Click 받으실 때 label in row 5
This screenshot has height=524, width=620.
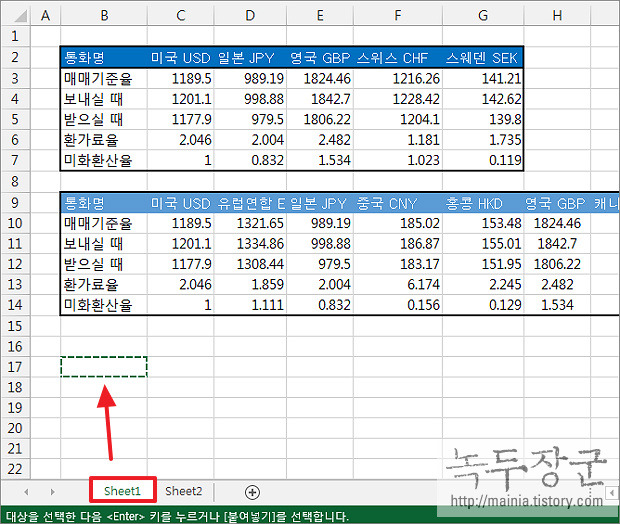click(x=104, y=119)
